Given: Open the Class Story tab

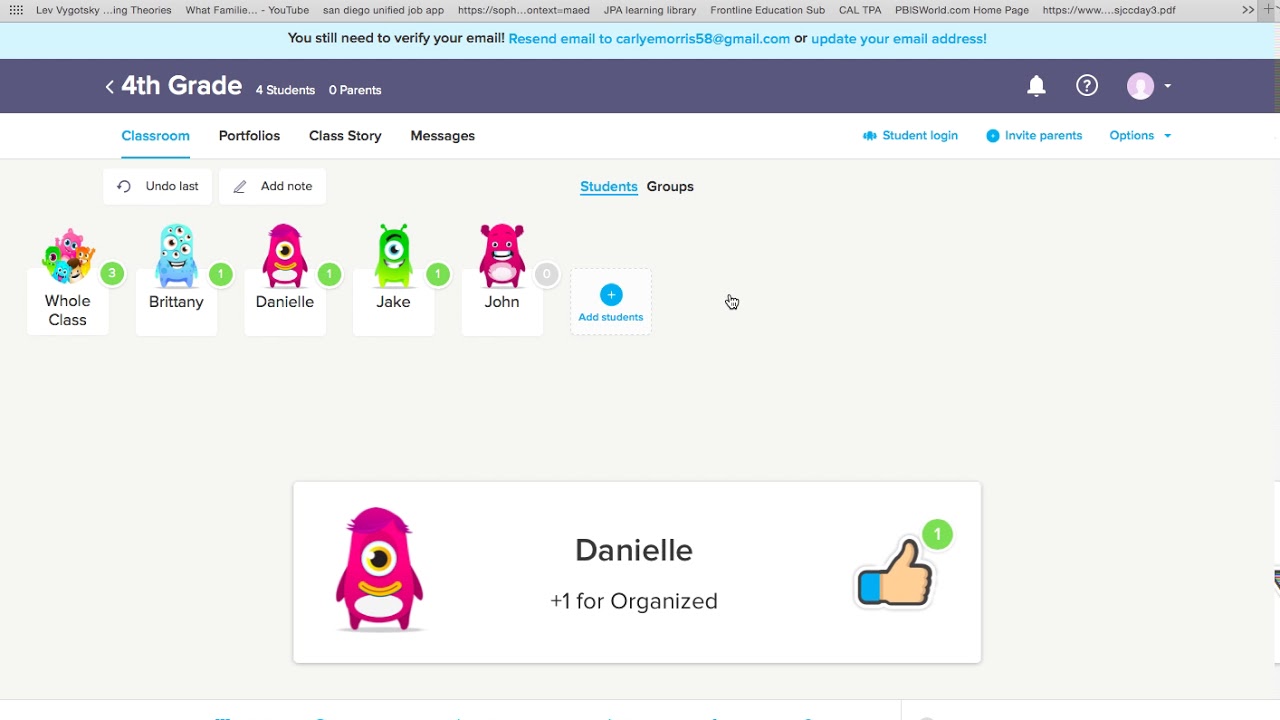Looking at the screenshot, I should coord(345,136).
